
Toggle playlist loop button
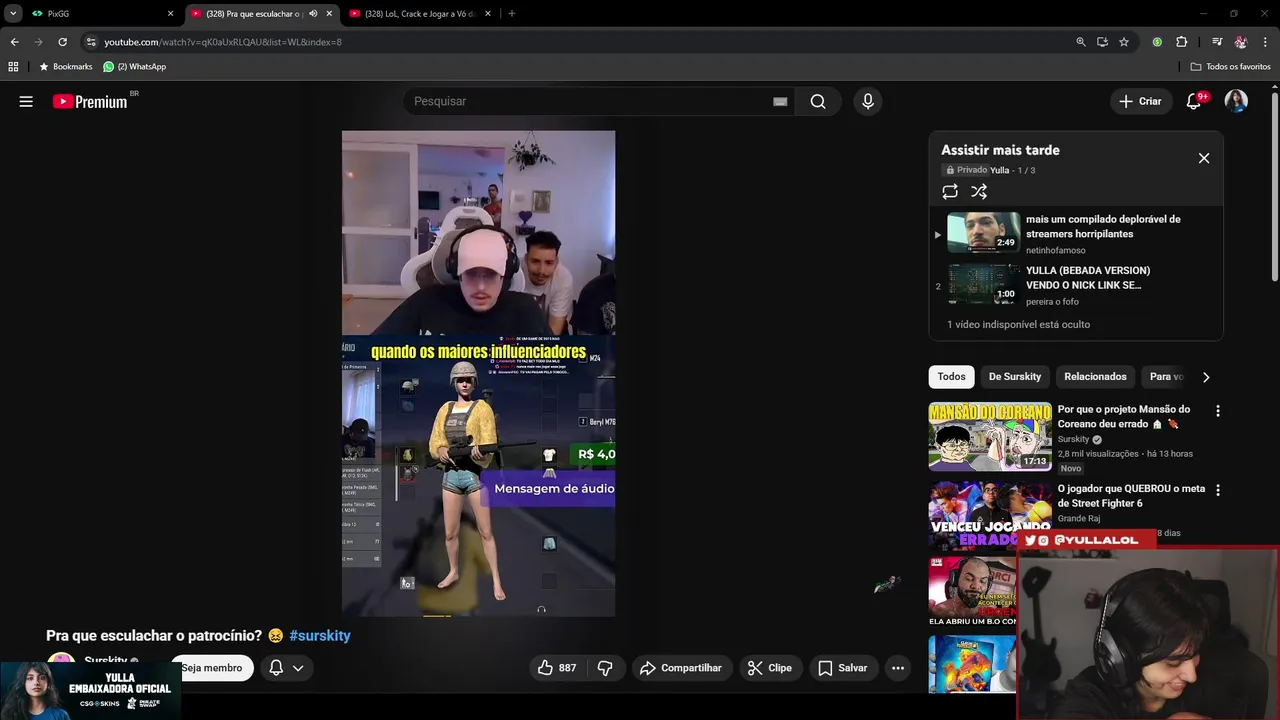click(950, 191)
